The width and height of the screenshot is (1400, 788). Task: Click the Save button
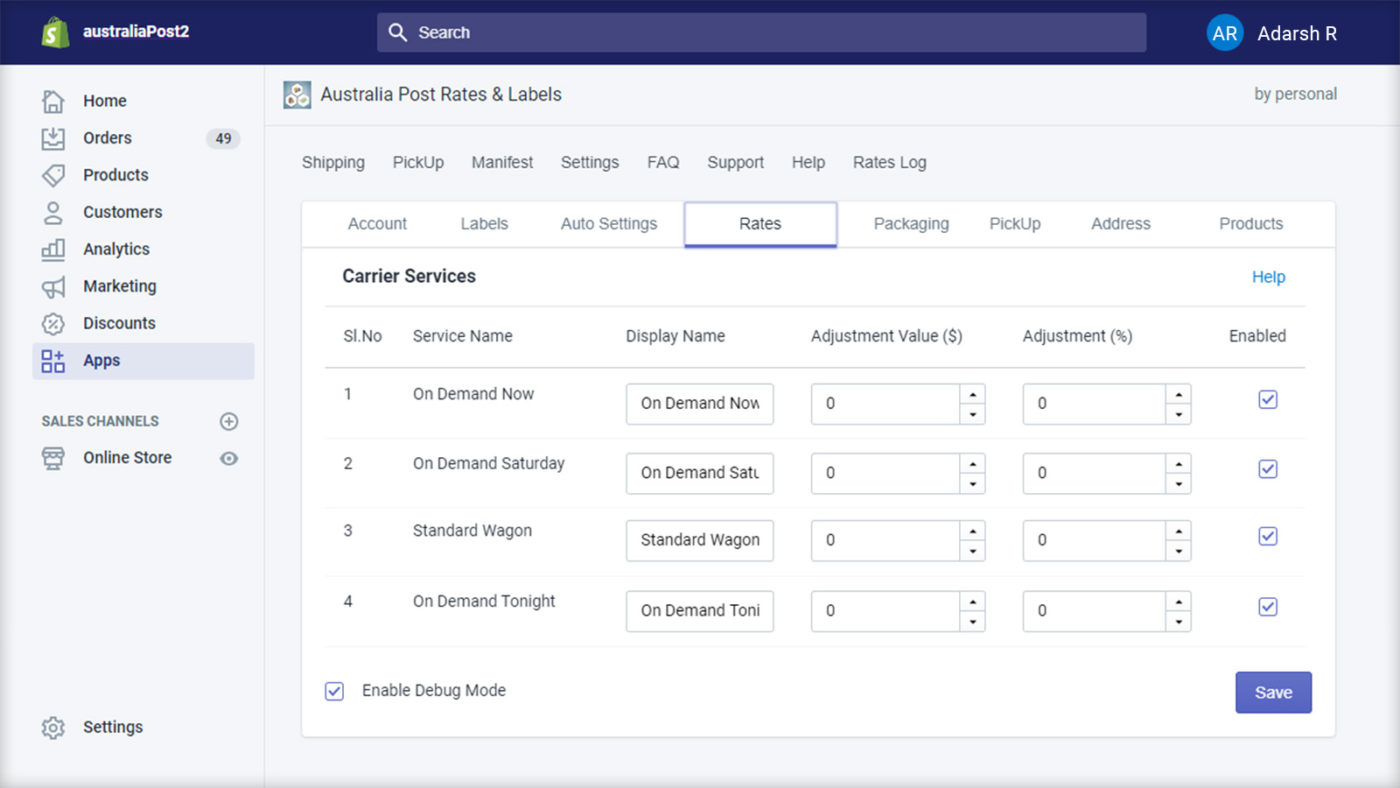click(x=1273, y=692)
